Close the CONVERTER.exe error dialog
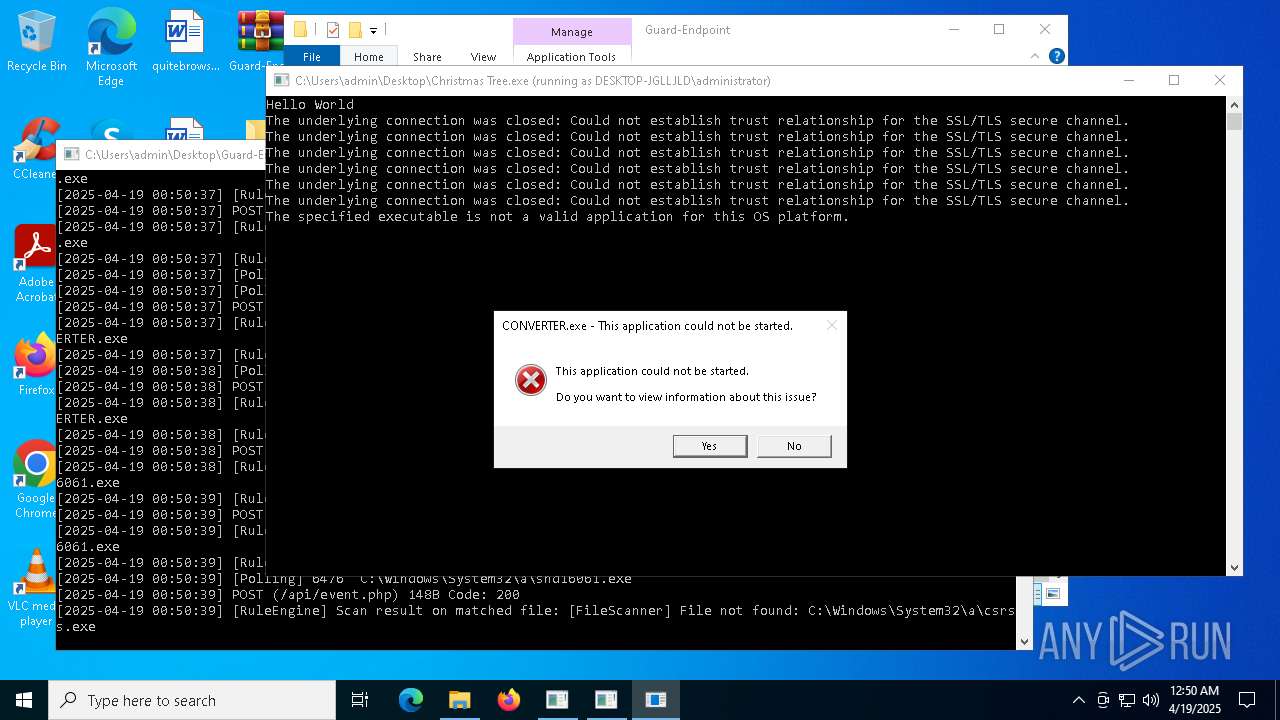 pos(831,325)
